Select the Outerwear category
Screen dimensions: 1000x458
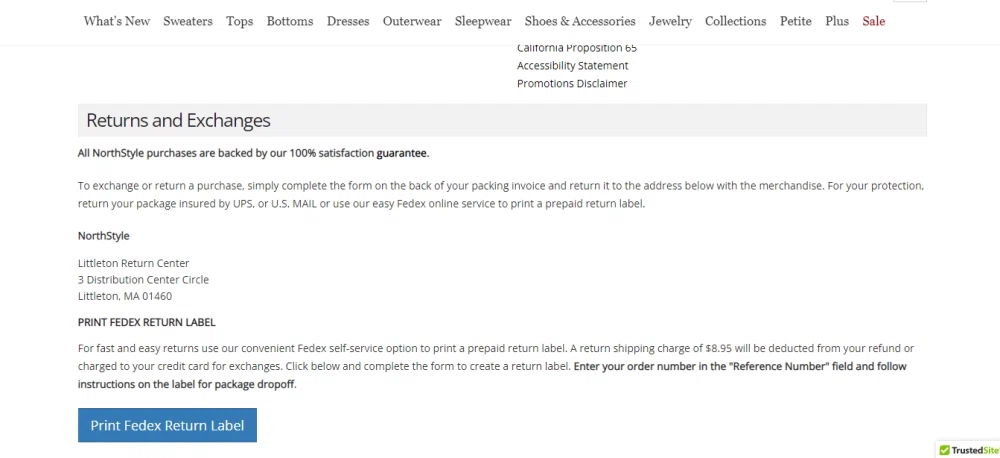coord(412,21)
